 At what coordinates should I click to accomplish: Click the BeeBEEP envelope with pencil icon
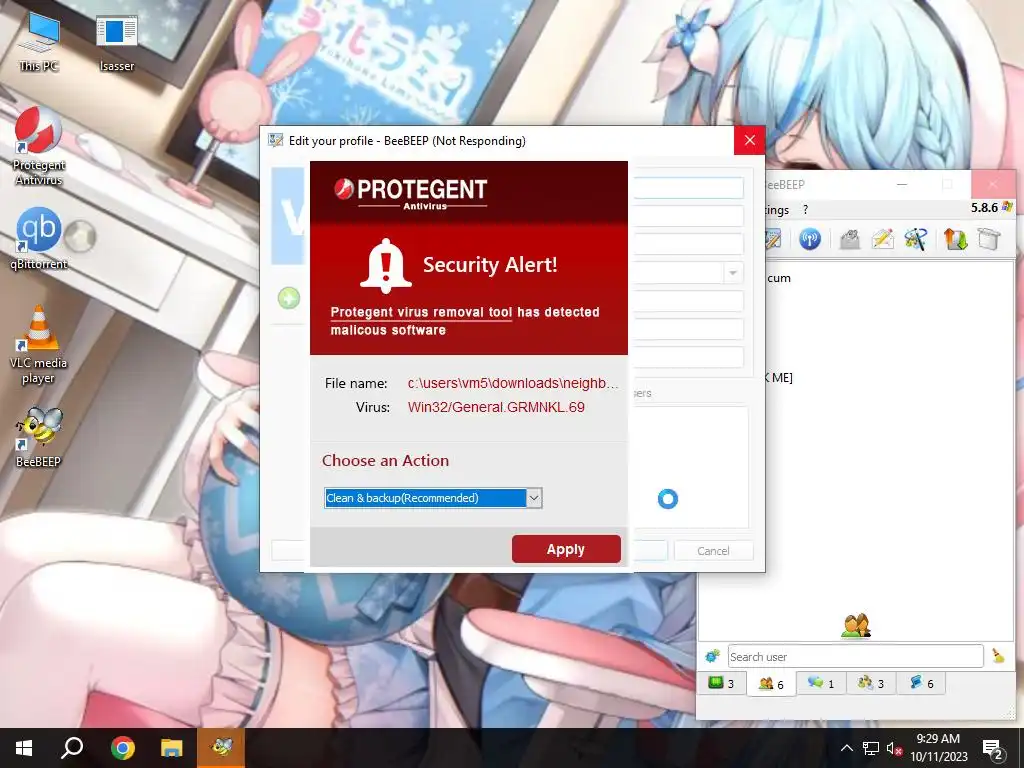click(882, 239)
